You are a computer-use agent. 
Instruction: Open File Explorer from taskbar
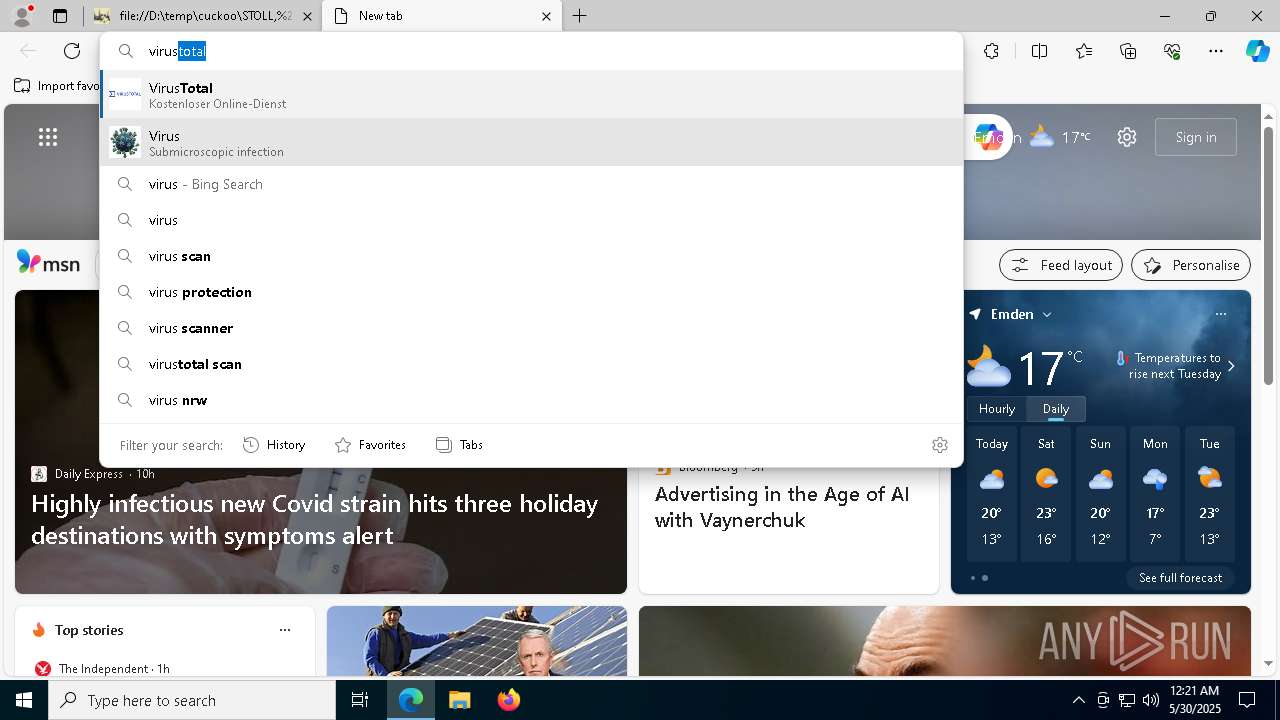459,700
